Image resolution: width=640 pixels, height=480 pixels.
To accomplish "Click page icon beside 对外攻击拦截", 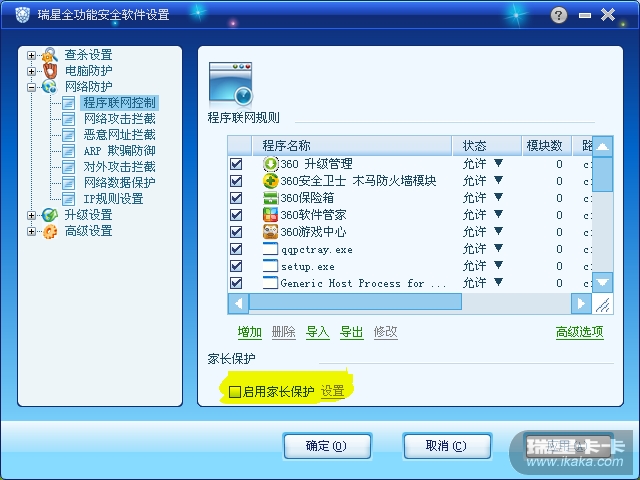I will 68,167.
